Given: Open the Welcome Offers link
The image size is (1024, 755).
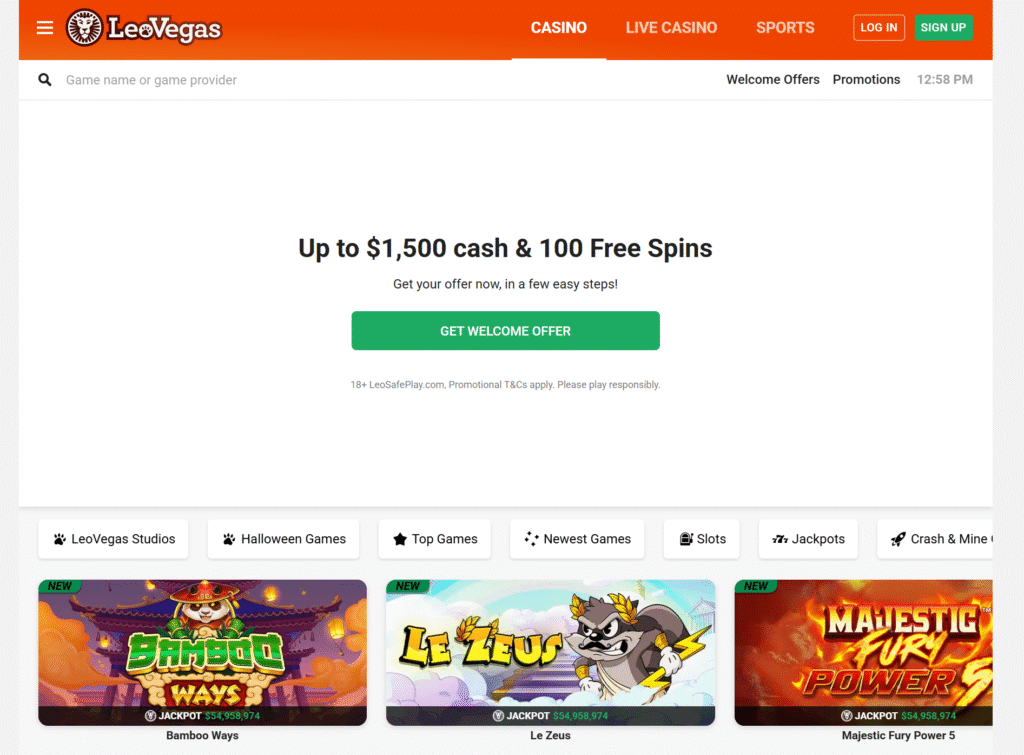Looking at the screenshot, I should (773, 80).
